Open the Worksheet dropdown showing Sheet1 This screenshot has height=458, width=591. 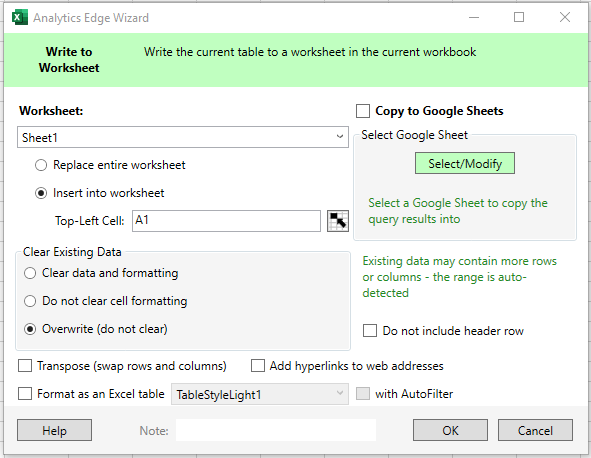(183, 137)
